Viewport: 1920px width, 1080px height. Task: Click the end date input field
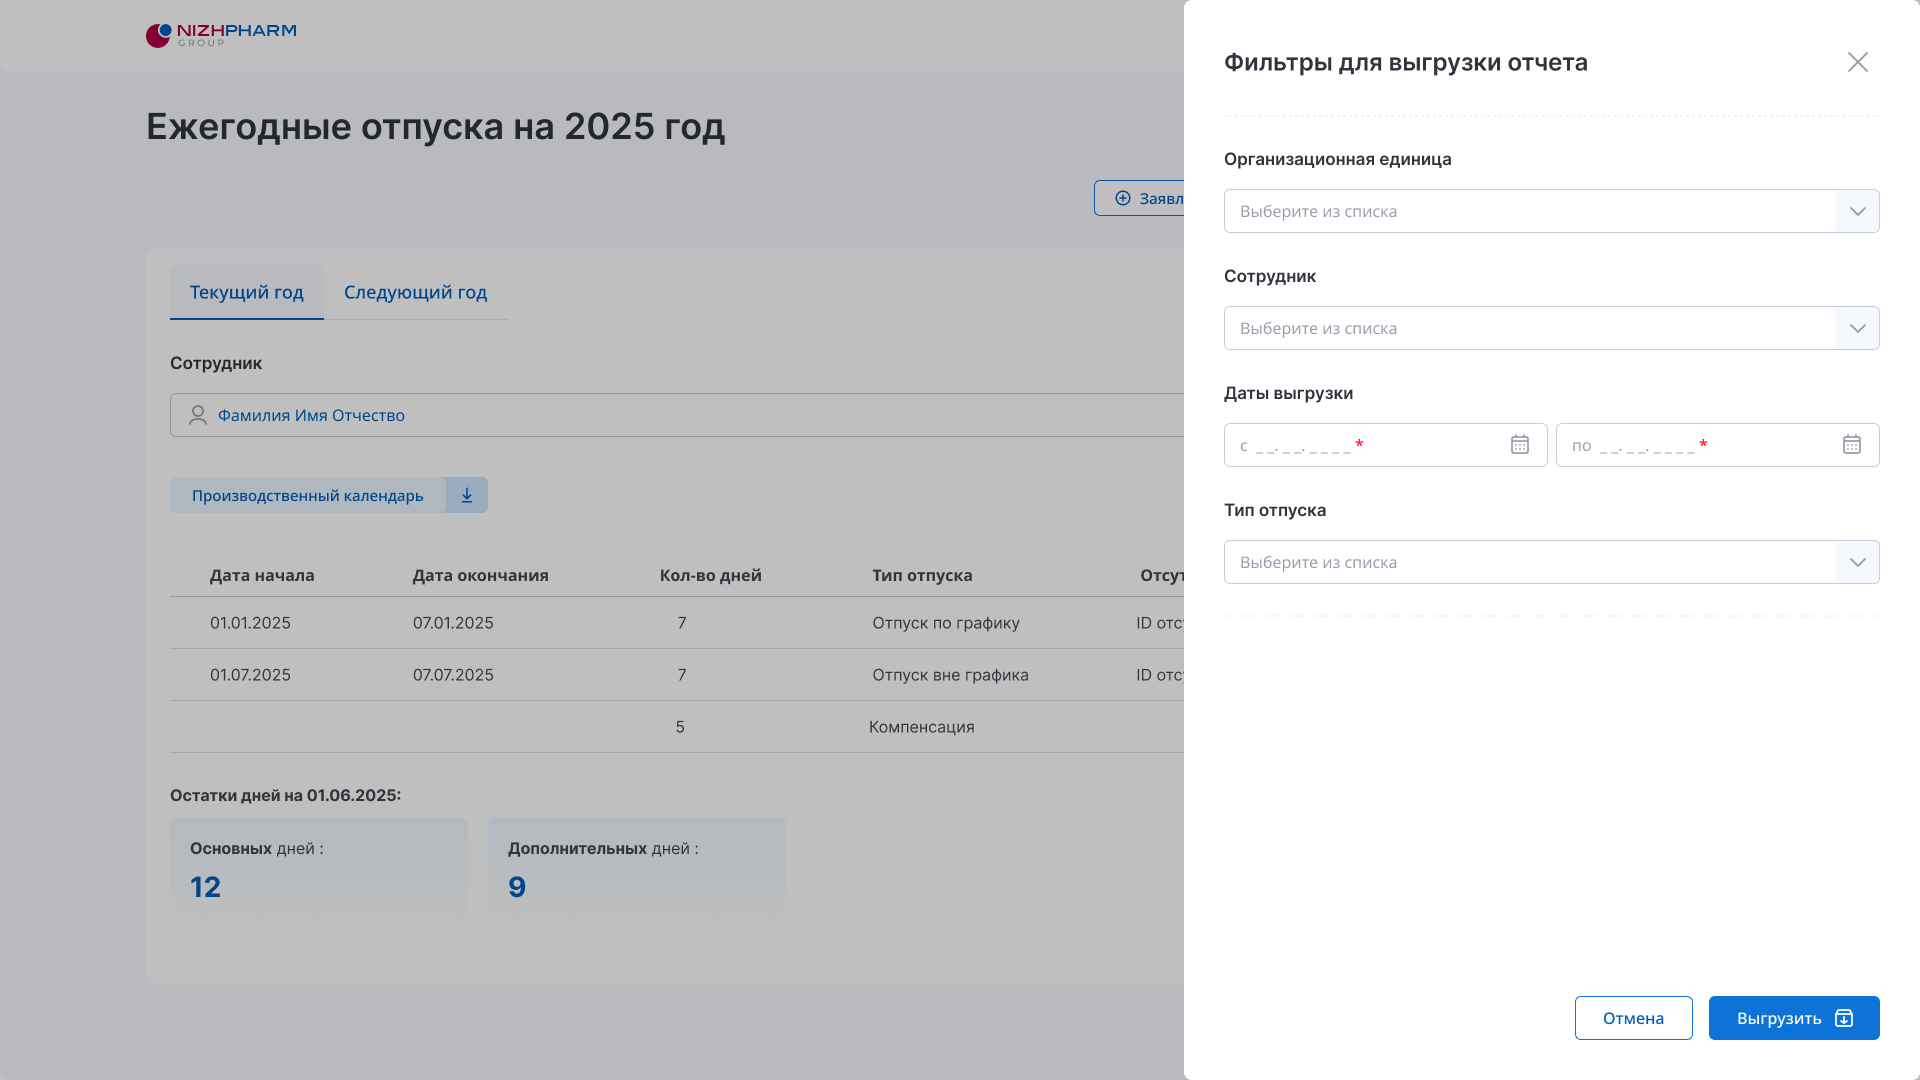click(1700, 445)
